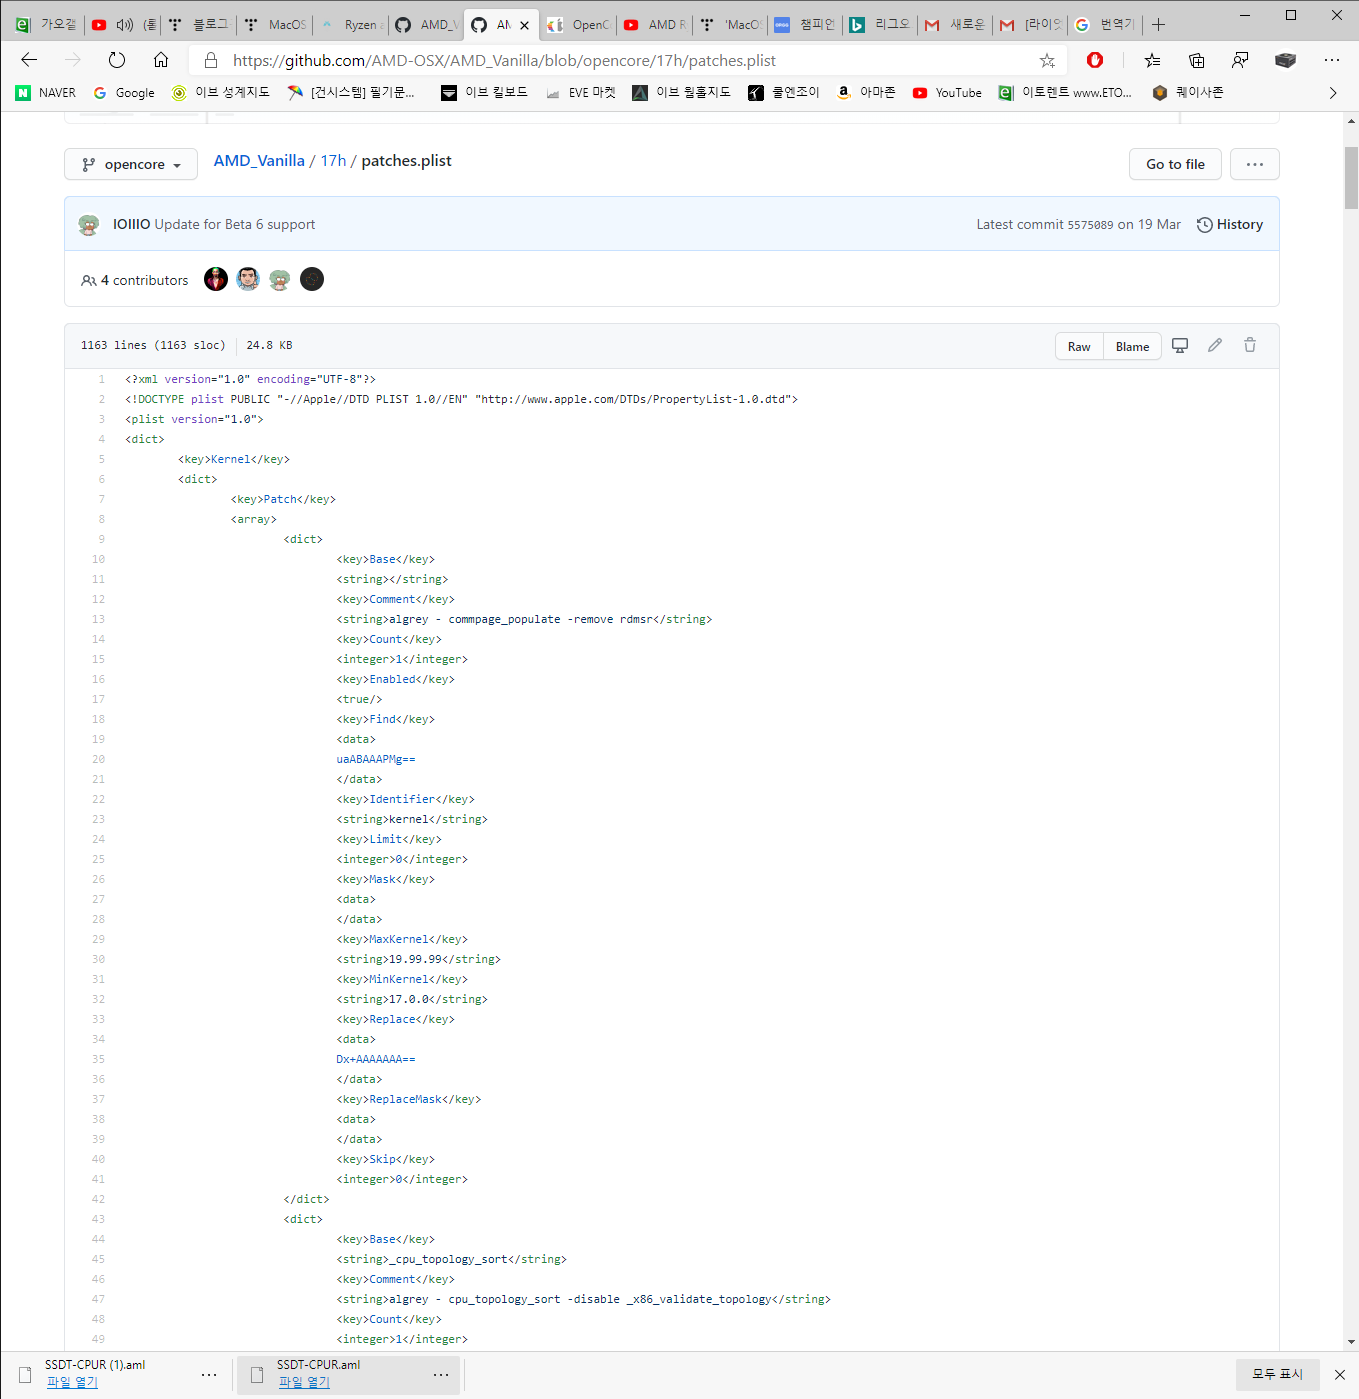Image resolution: width=1359 pixels, height=1399 pixels.
Task: Switch to the Ryzen tab
Action: [351, 25]
